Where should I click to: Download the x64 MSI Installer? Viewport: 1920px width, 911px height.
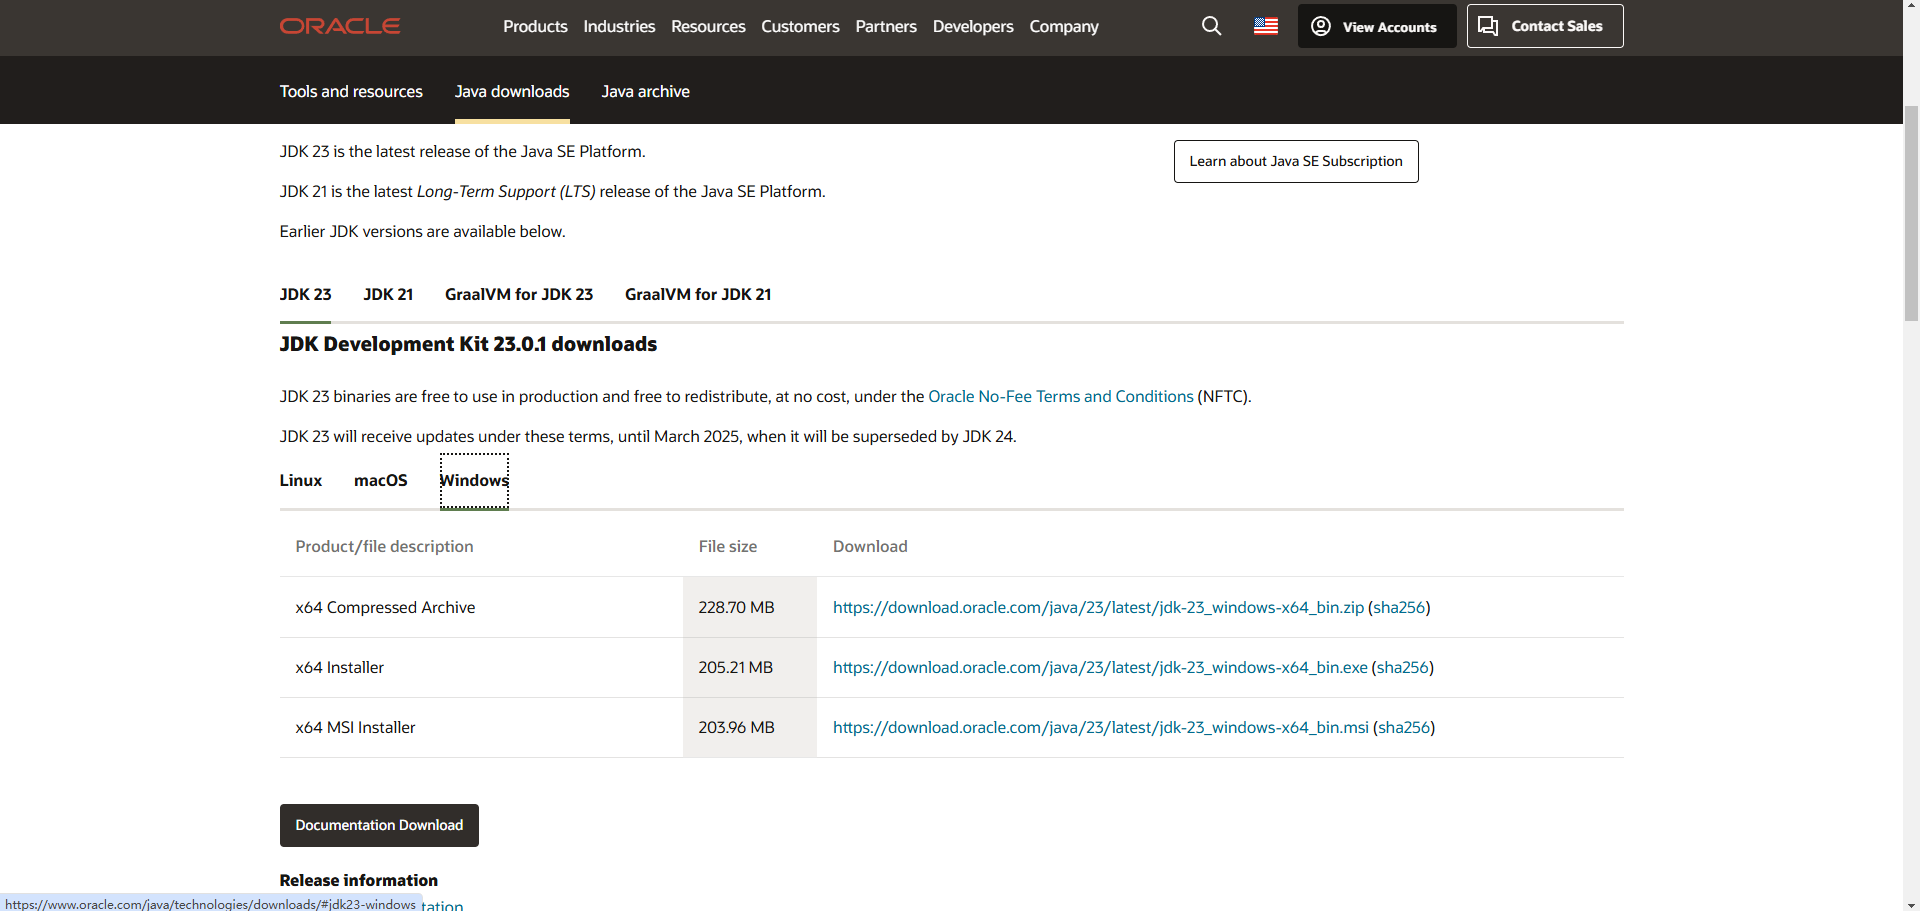pyautogui.click(x=1100, y=727)
